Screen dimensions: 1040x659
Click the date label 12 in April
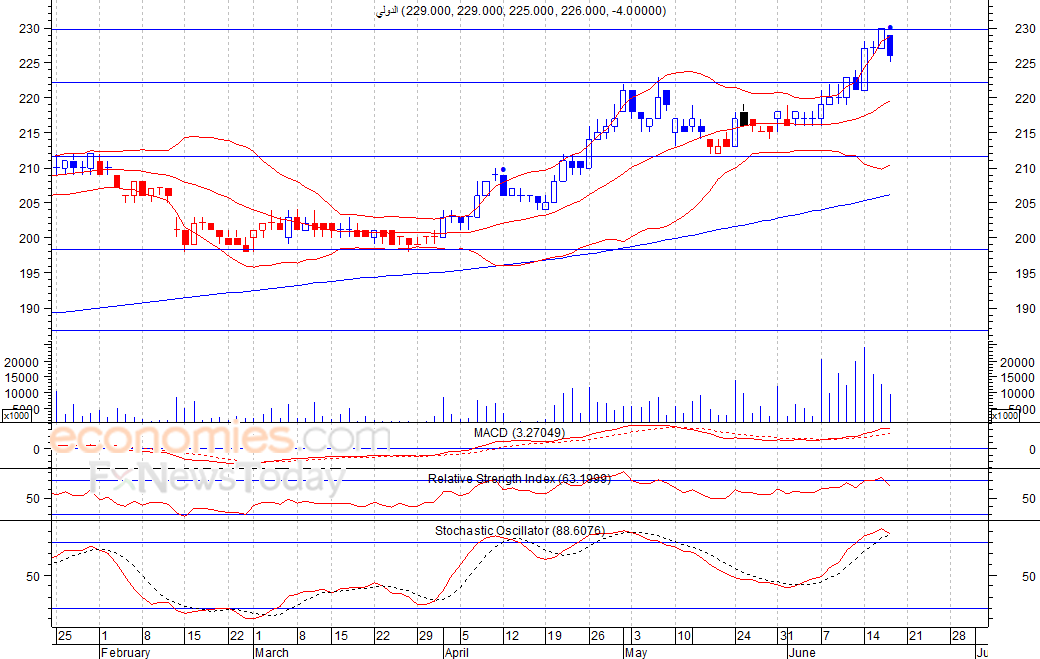pyautogui.click(x=512, y=636)
